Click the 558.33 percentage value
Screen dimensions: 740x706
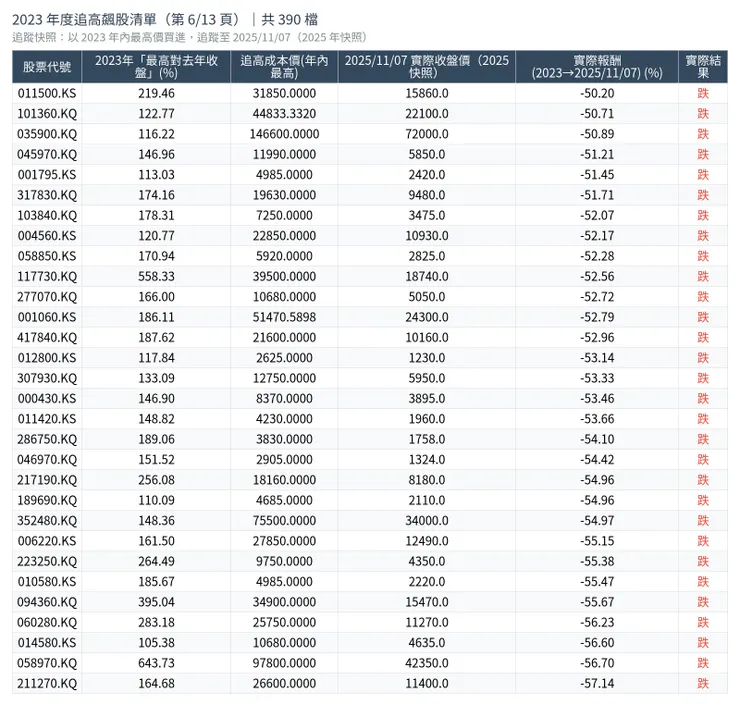point(156,277)
